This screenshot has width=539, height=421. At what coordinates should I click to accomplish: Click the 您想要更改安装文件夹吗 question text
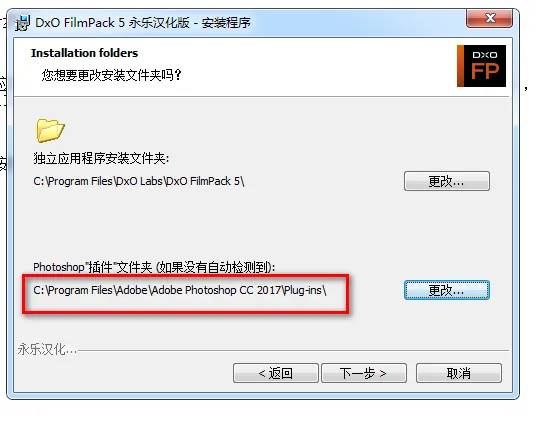point(111,75)
